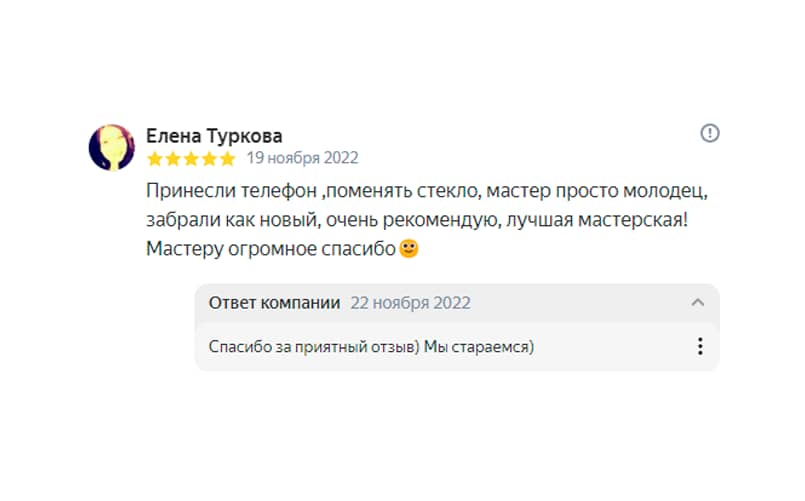Click the words Мы стараемся in reply
The image size is (805, 501).
(479, 347)
